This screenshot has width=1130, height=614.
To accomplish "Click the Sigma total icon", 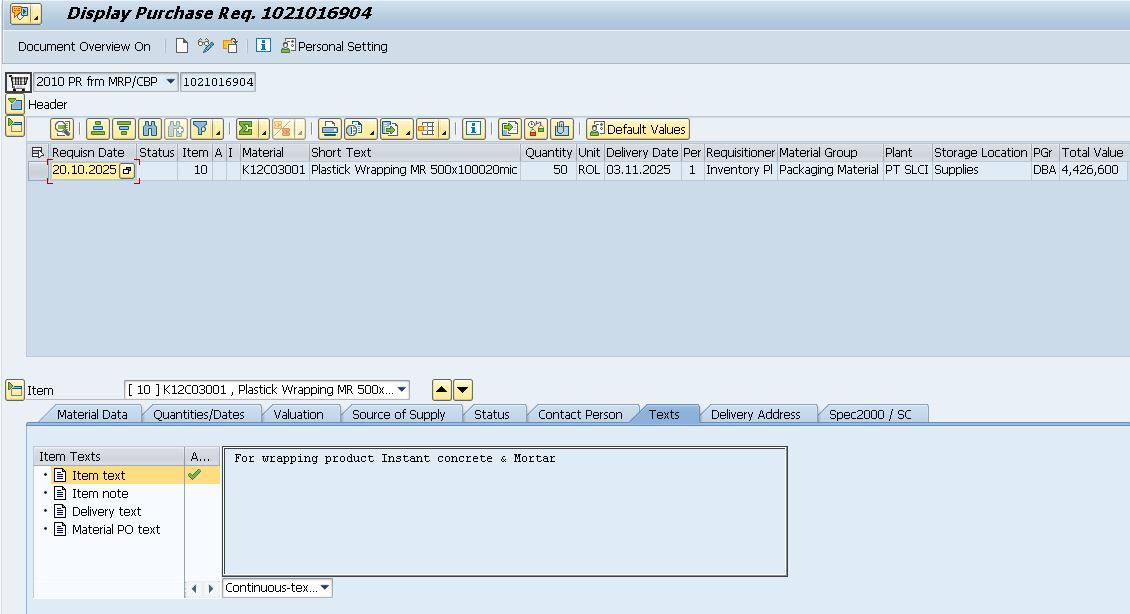I will click(x=246, y=129).
